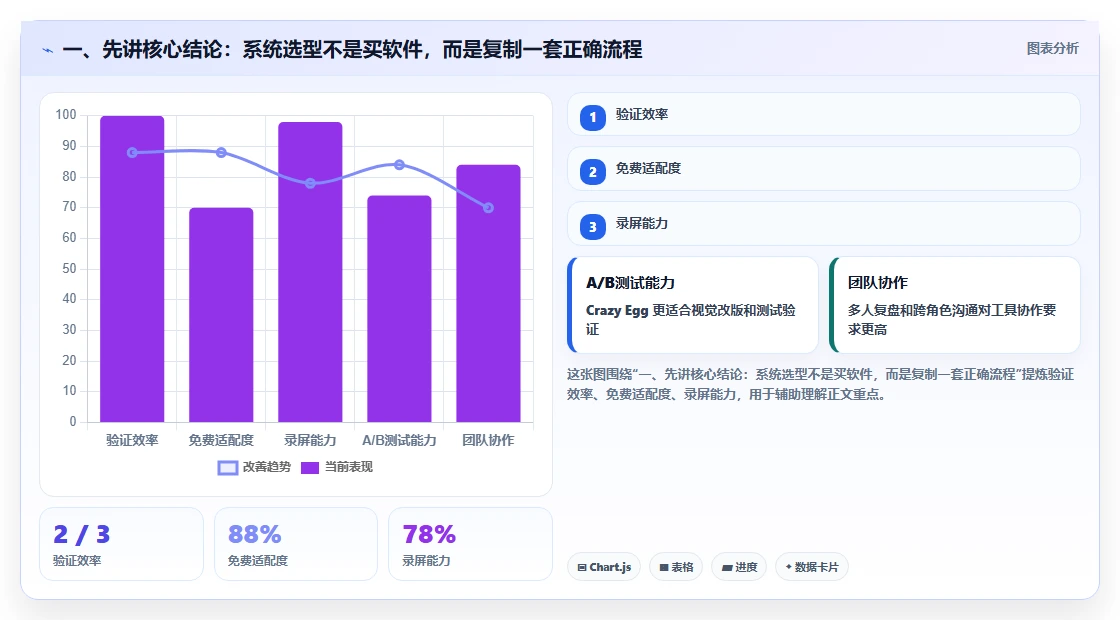Viewport: 1120px width, 620px height.
Task: Open the A/B测试能力 card
Action: [693, 305]
